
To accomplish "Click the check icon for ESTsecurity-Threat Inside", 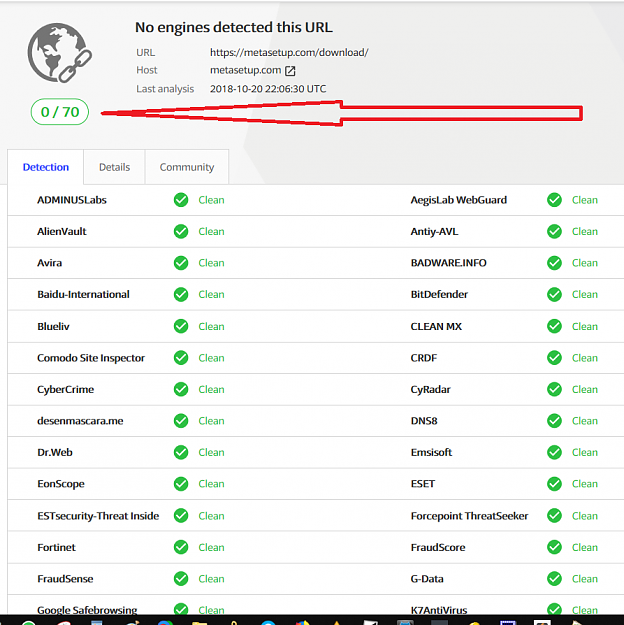I will click(x=181, y=516).
